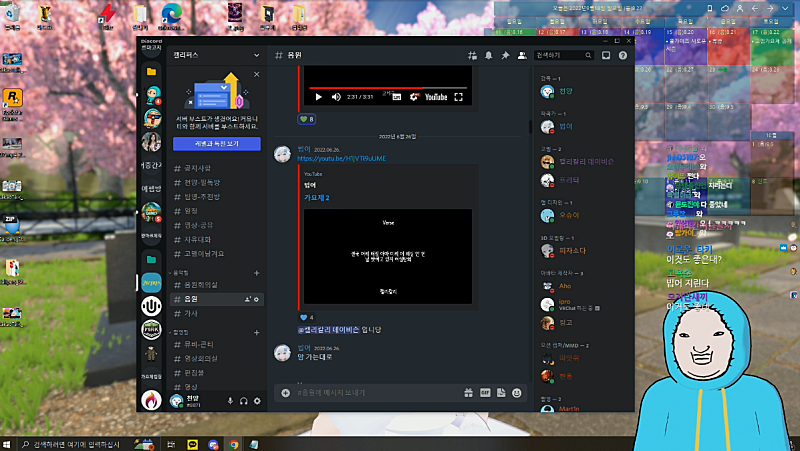Open notification settings bell icon

click(x=488, y=56)
